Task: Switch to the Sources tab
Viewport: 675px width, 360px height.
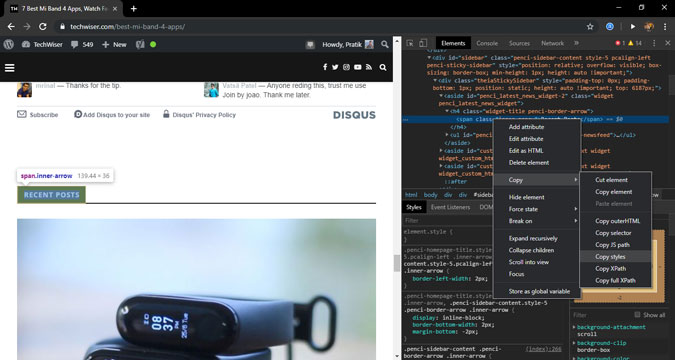Action: pos(519,43)
